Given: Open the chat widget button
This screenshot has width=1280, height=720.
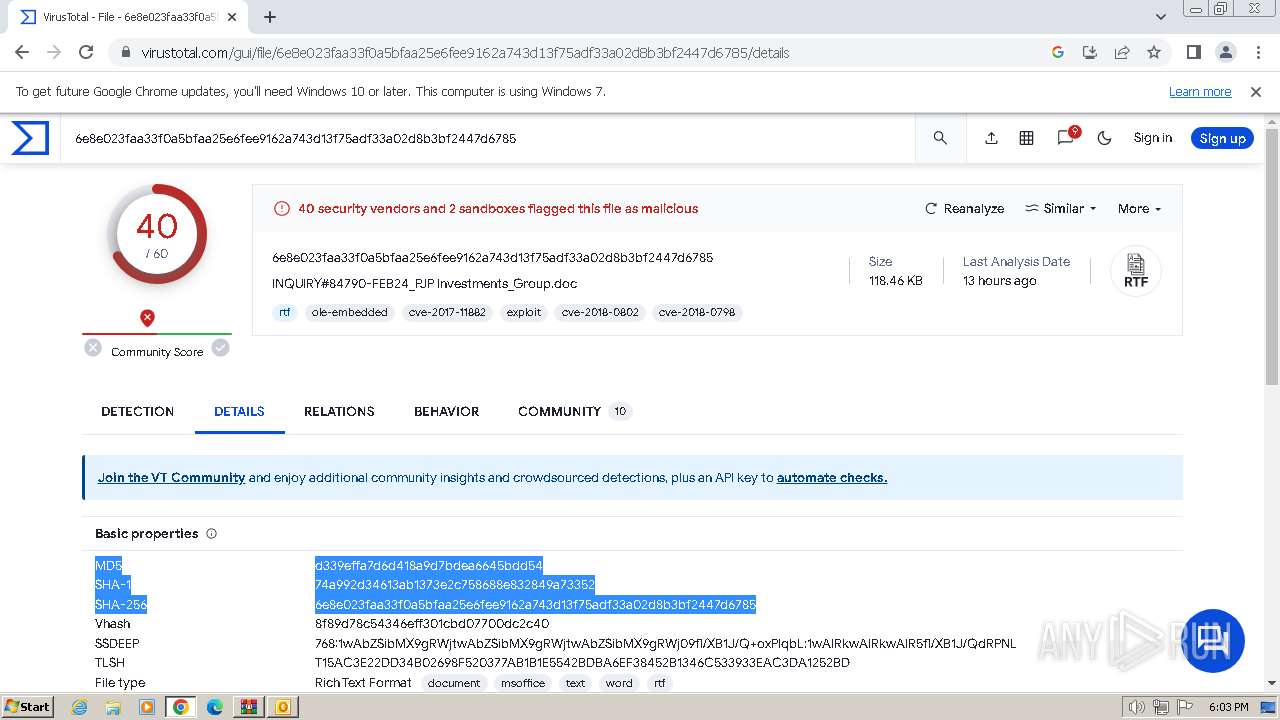Looking at the screenshot, I should click(1214, 641).
